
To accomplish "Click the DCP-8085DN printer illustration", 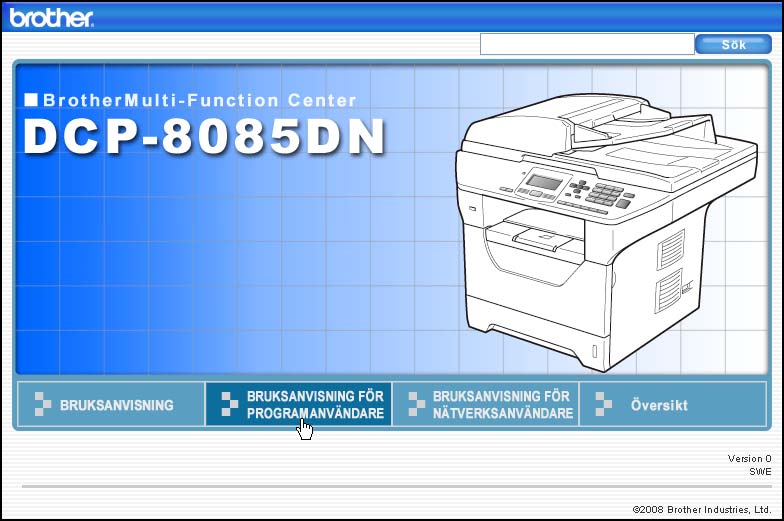I will click(606, 232).
